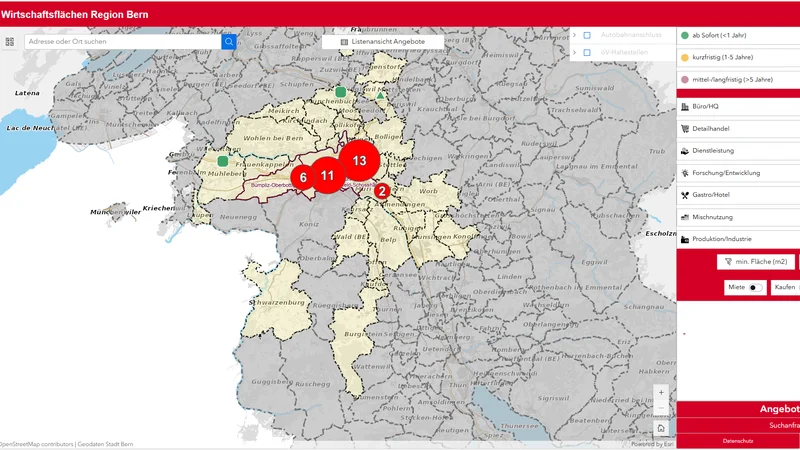Open the basemap gallery grid icon

(10, 42)
